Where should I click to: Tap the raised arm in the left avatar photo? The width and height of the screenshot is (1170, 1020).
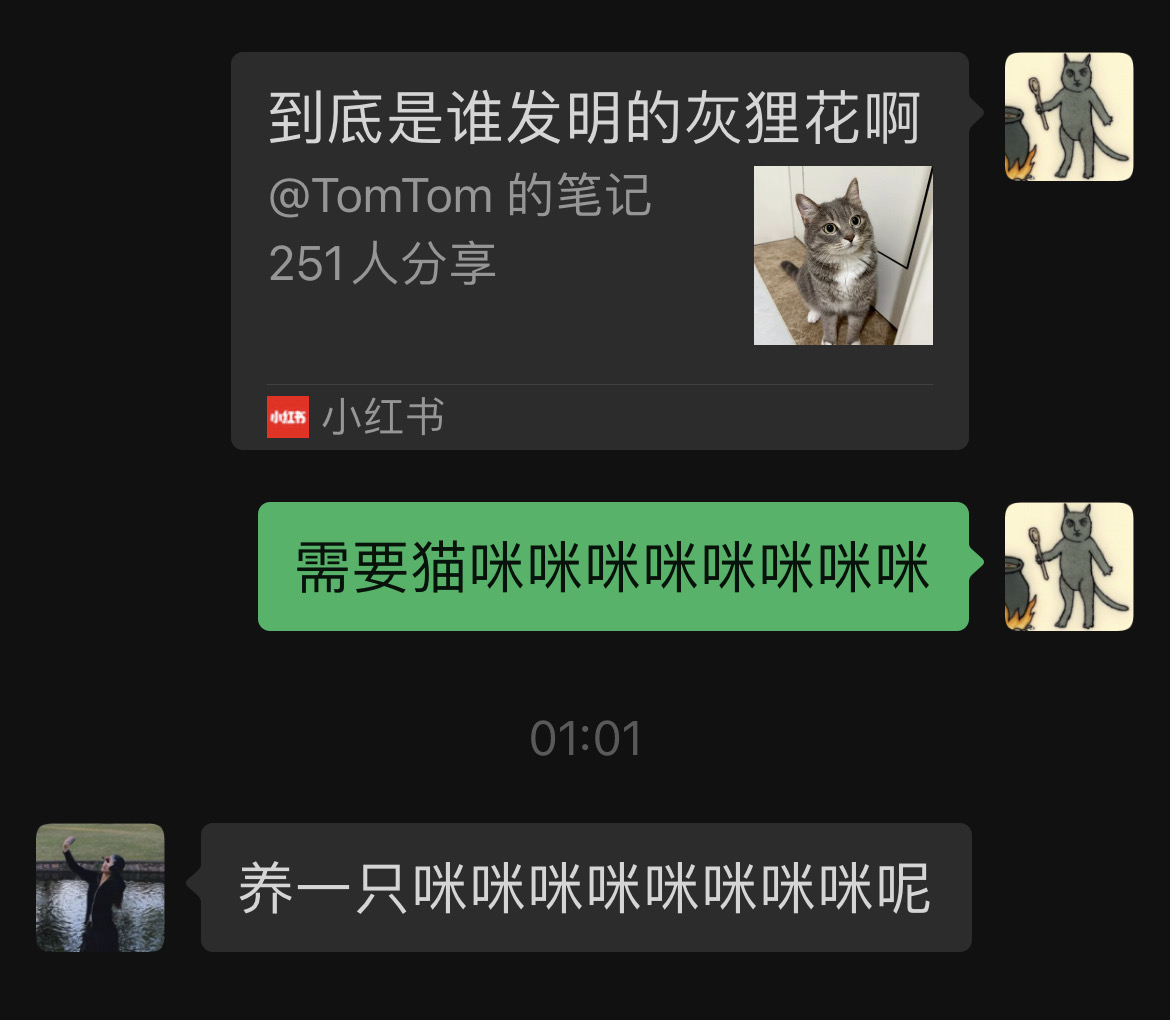[78, 860]
